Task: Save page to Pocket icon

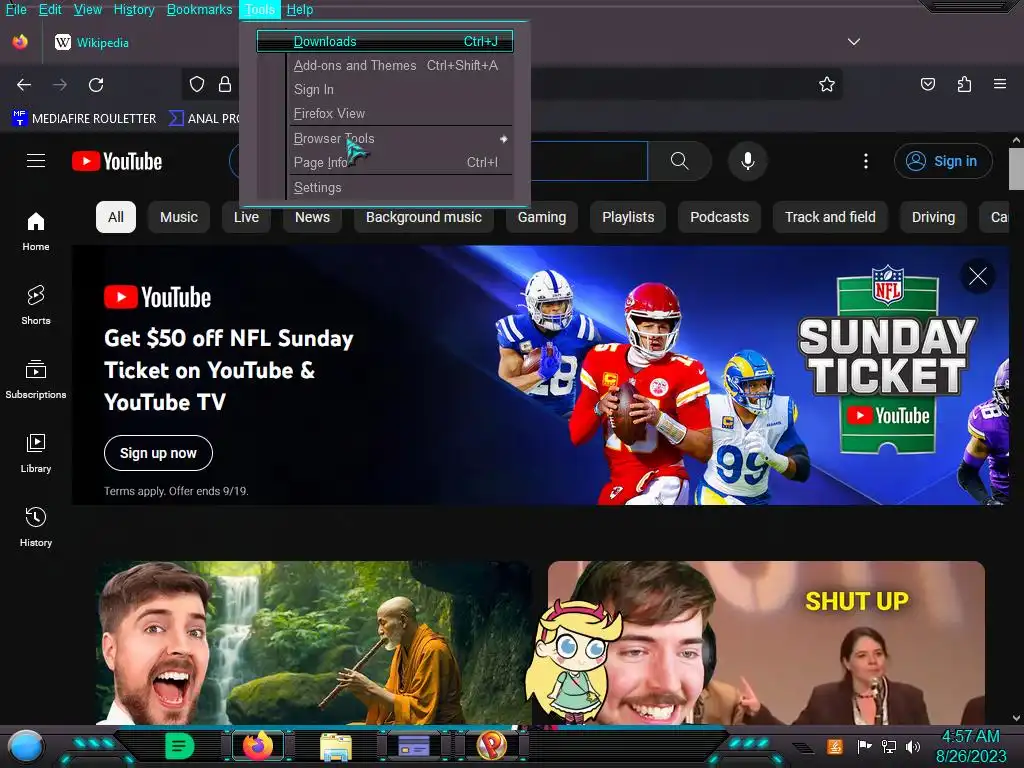Action: (x=927, y=84)
